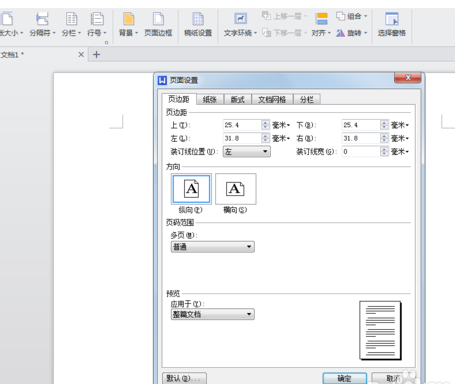The height and width of the screenshot is (384, 455).
Task: Click the 取消 cancel button
Action: tap(393, 378)
